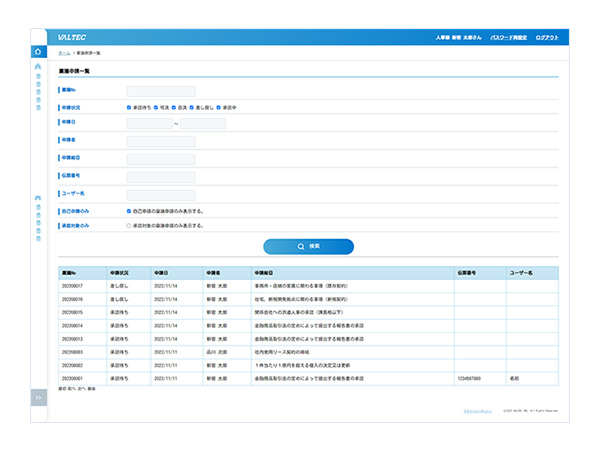Click the first group icon in the sidebar
600x450 pixels.
tap(38, 67)
